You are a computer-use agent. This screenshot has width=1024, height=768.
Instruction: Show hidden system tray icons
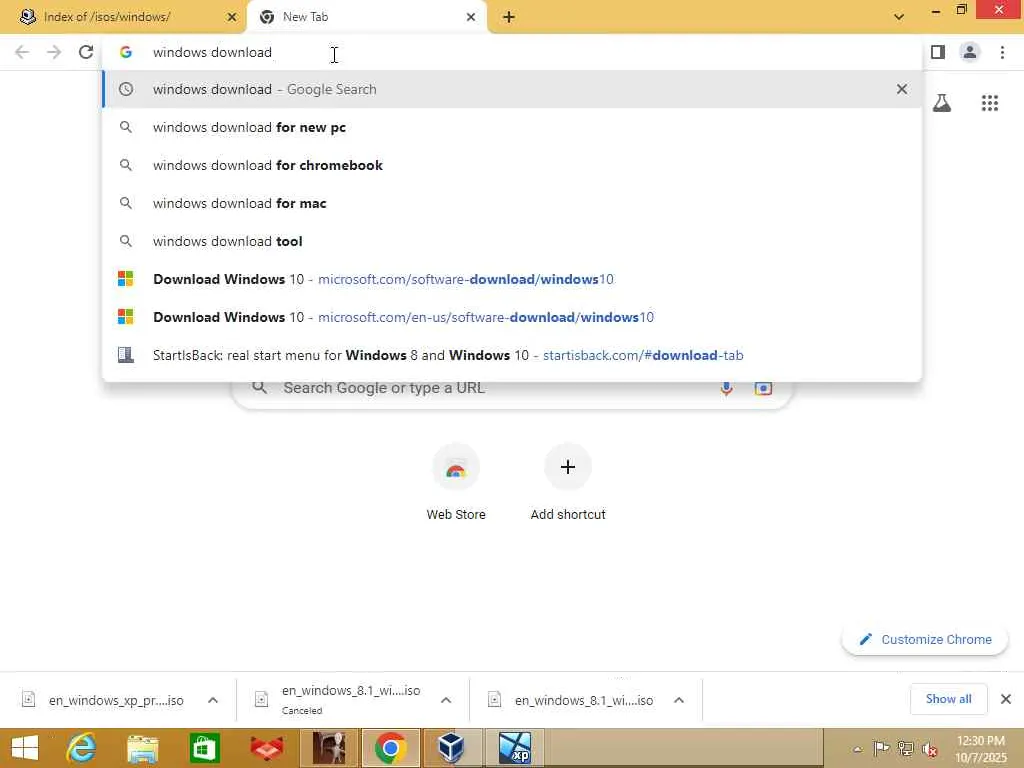point(857,749)
